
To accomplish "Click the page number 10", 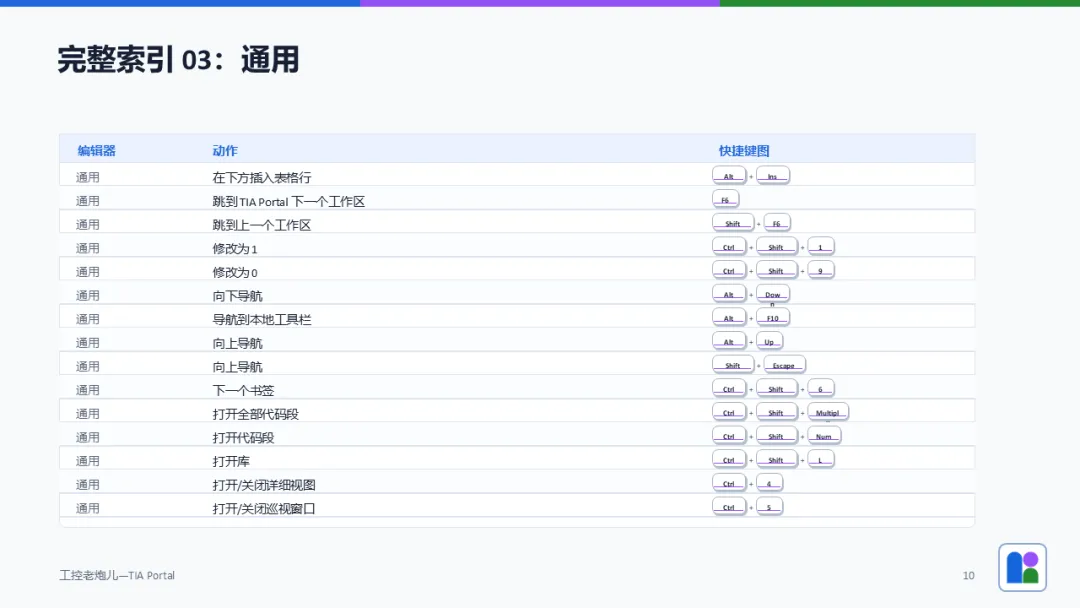I will coord(968,576).
